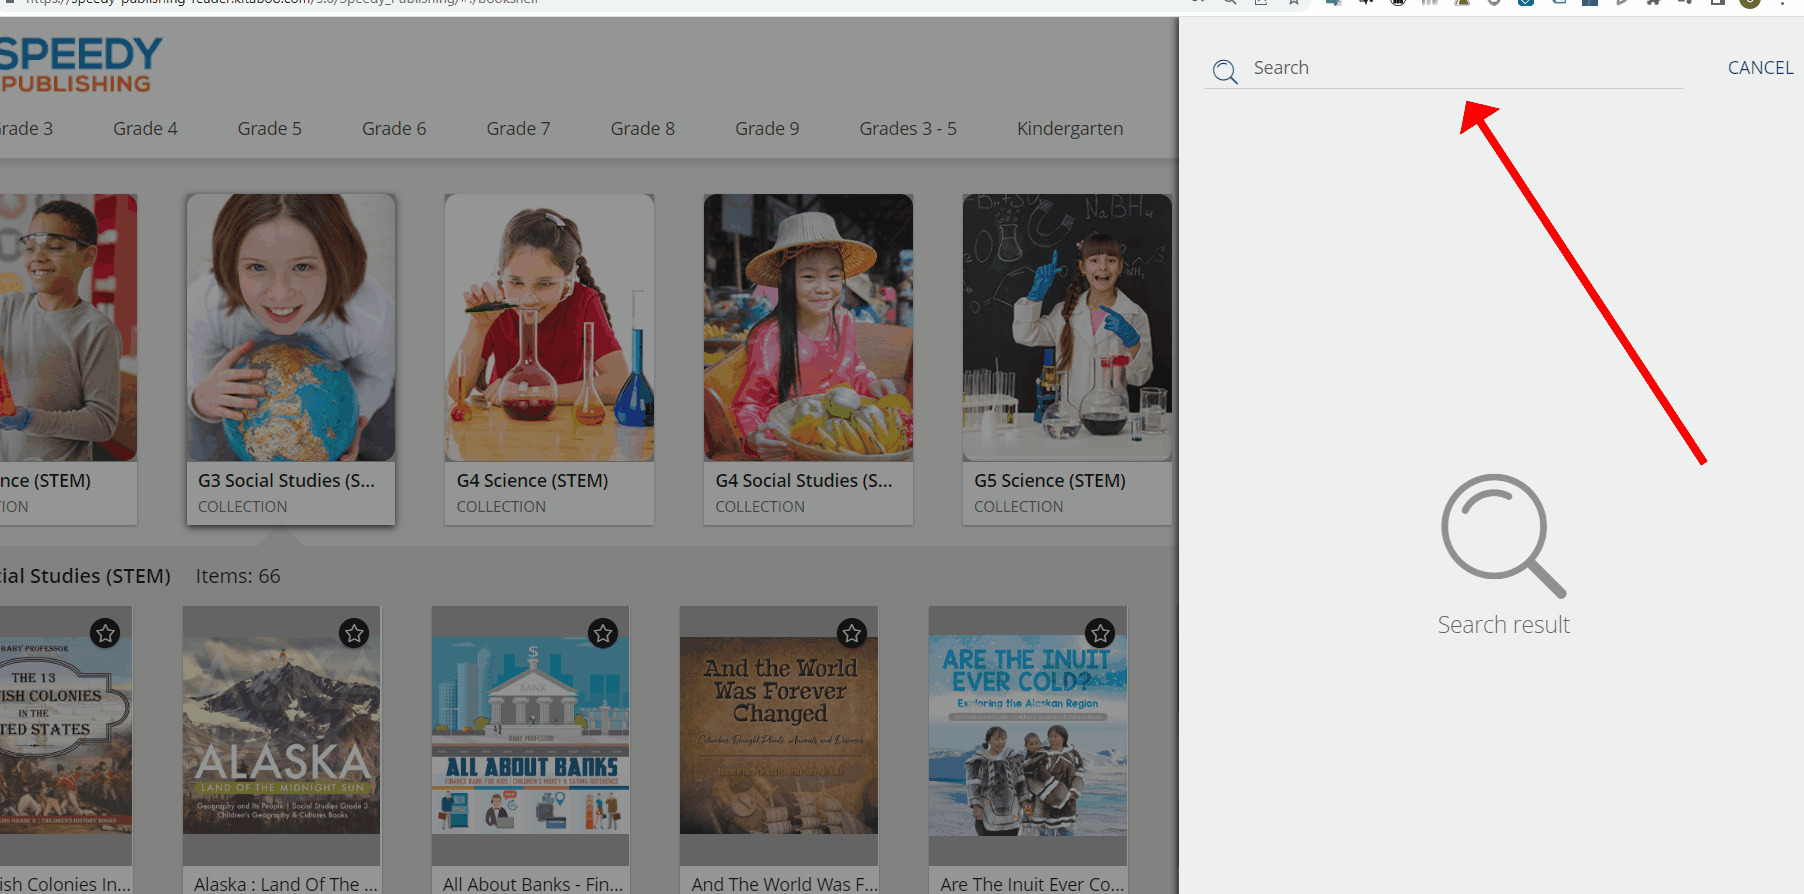Open the Kindergarten tab

[x=1070, y=128]
